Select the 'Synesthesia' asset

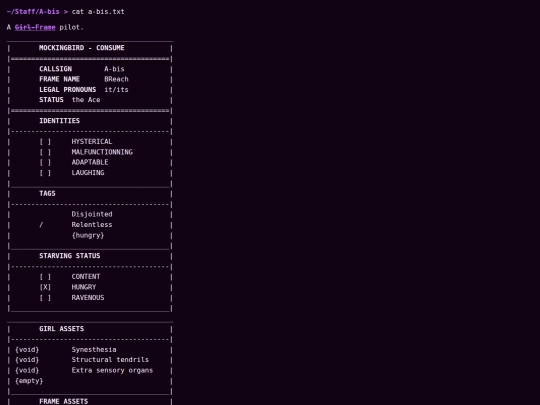[94, 350]
